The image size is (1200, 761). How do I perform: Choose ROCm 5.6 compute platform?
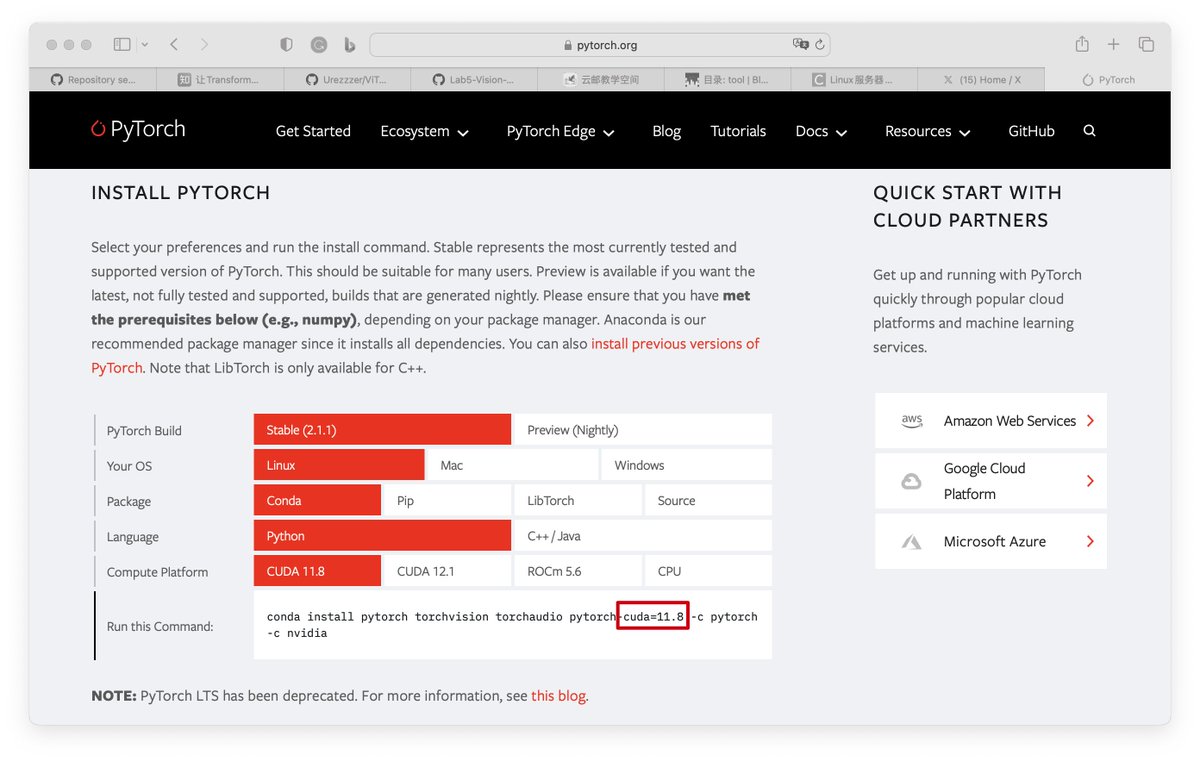577,571
